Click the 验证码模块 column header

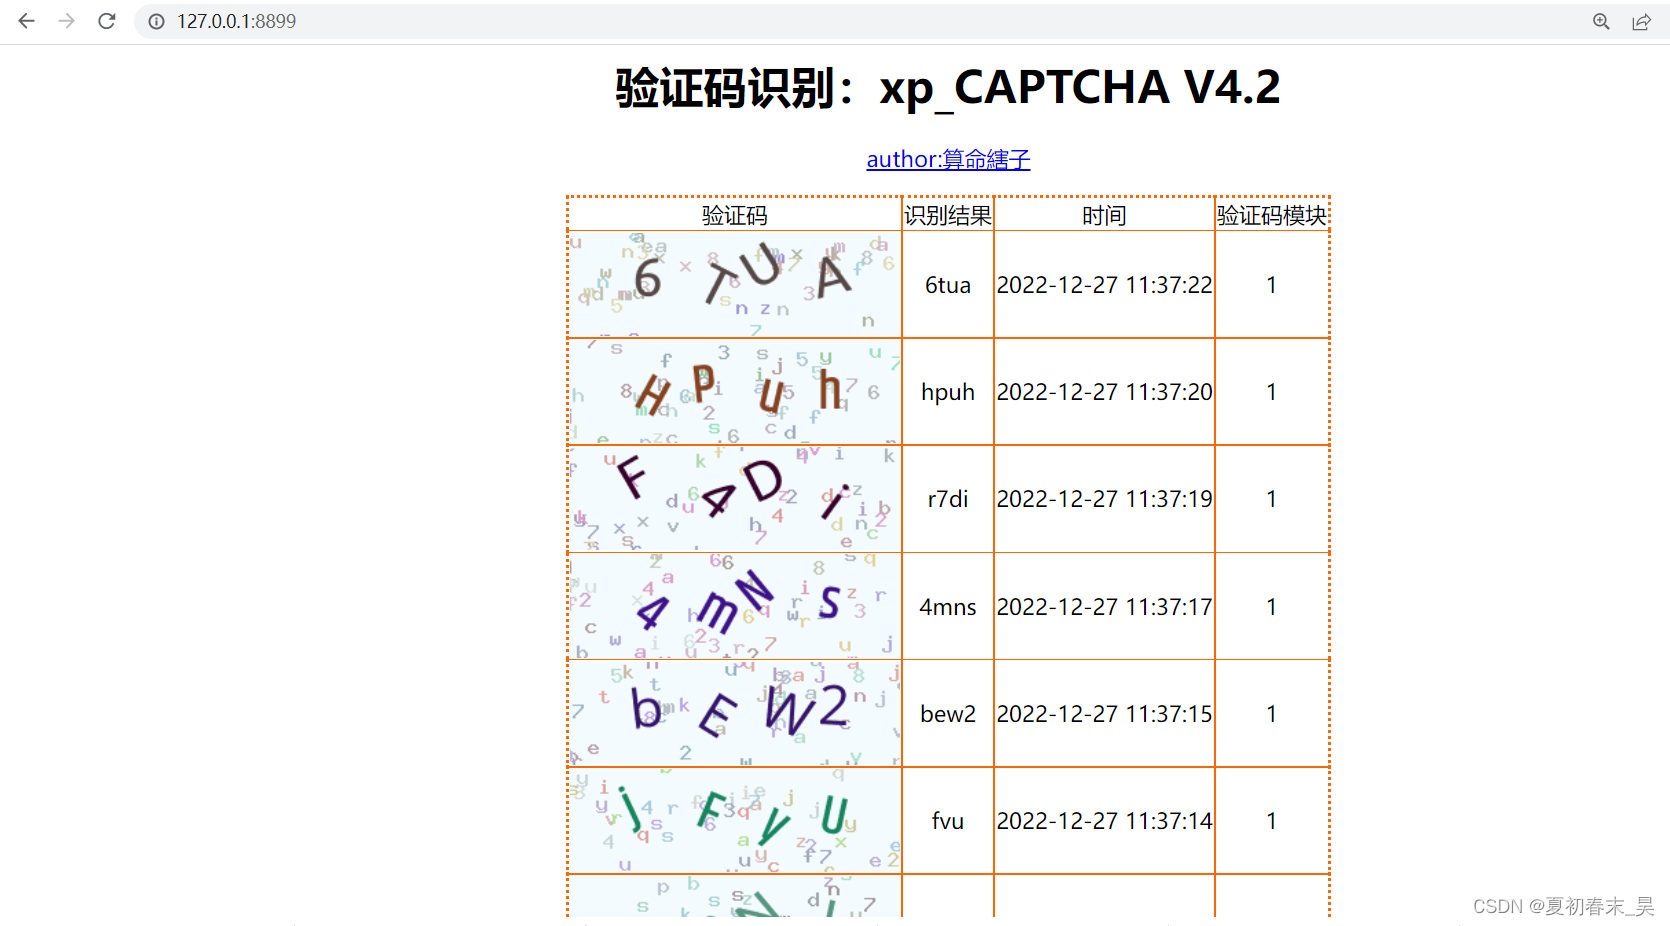coord(1272,215)
